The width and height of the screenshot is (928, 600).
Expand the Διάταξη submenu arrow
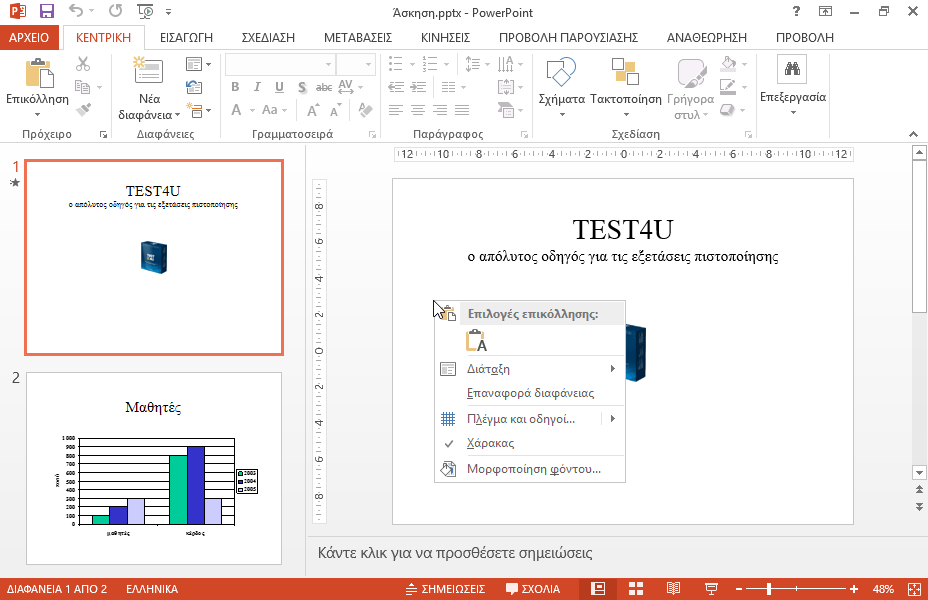click(x=613, y=369)
